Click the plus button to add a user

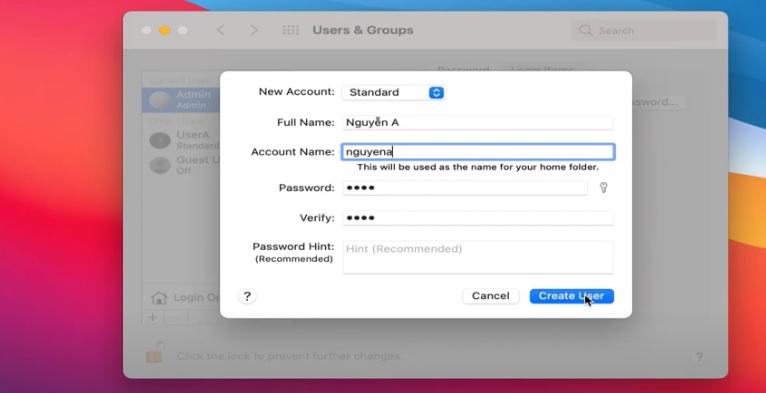[153, 317]
